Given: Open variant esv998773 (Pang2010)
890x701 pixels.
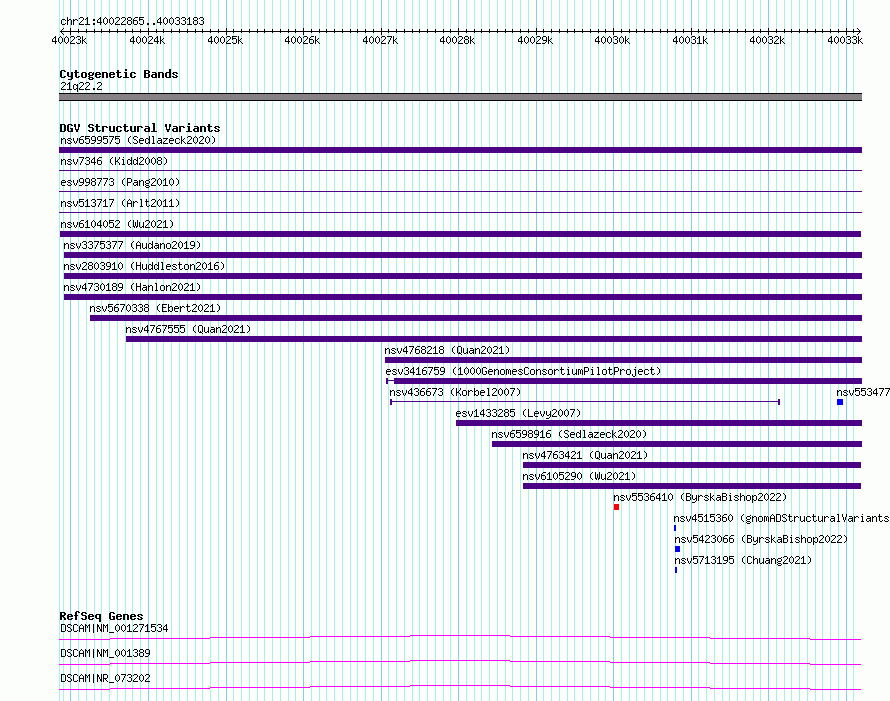Looking at the screenshot, I should coord(120,182).
